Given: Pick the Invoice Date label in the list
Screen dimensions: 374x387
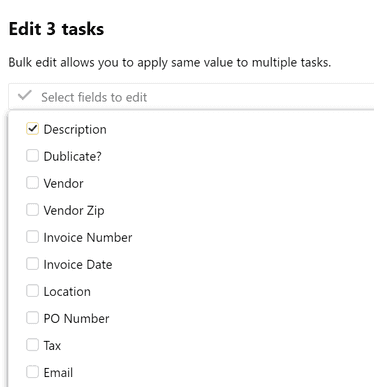Looking at the screenshot, I should pos(78,264).
